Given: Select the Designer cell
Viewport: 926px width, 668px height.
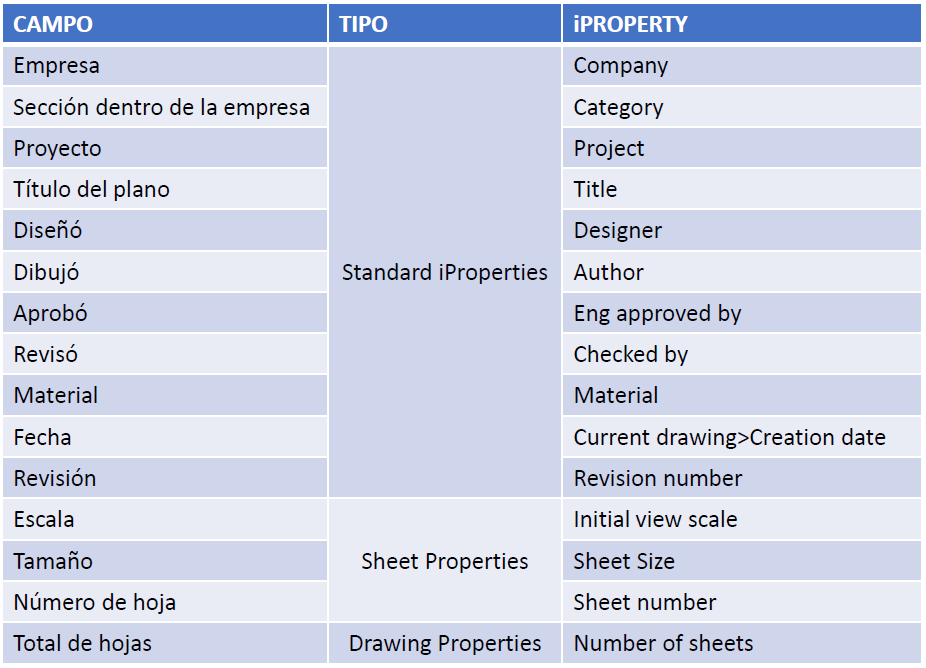Looking at the screenshot, I should [x=618, y=230].
